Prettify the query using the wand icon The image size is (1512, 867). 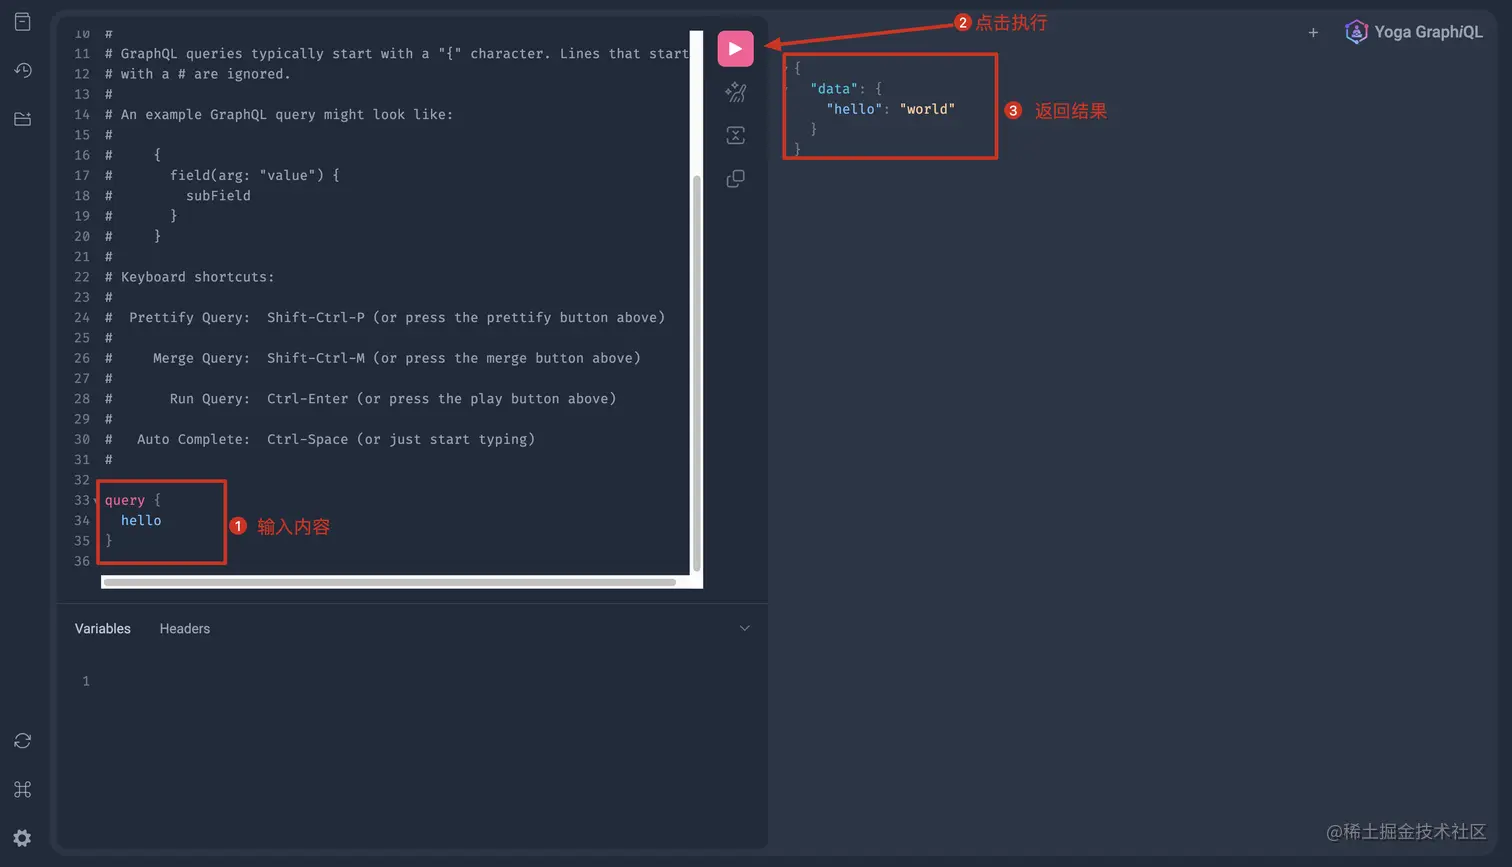pos(735,92)
